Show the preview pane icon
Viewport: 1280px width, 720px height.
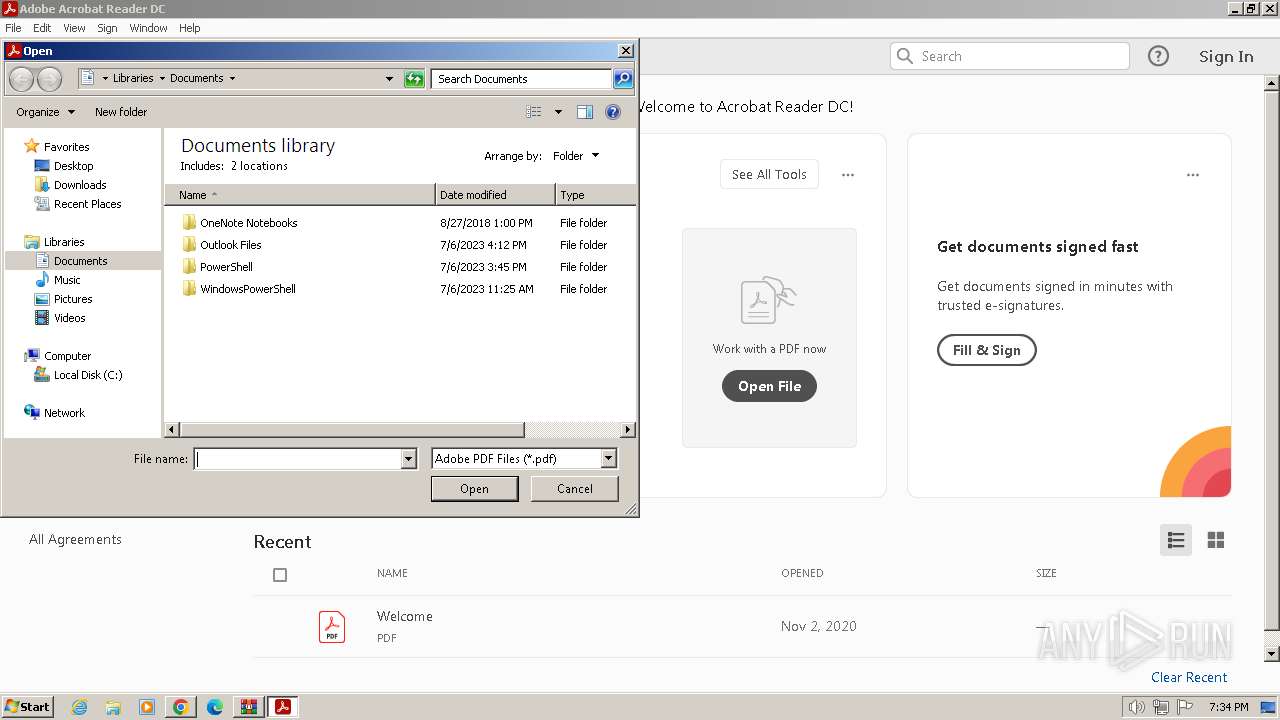click(585, 112)
